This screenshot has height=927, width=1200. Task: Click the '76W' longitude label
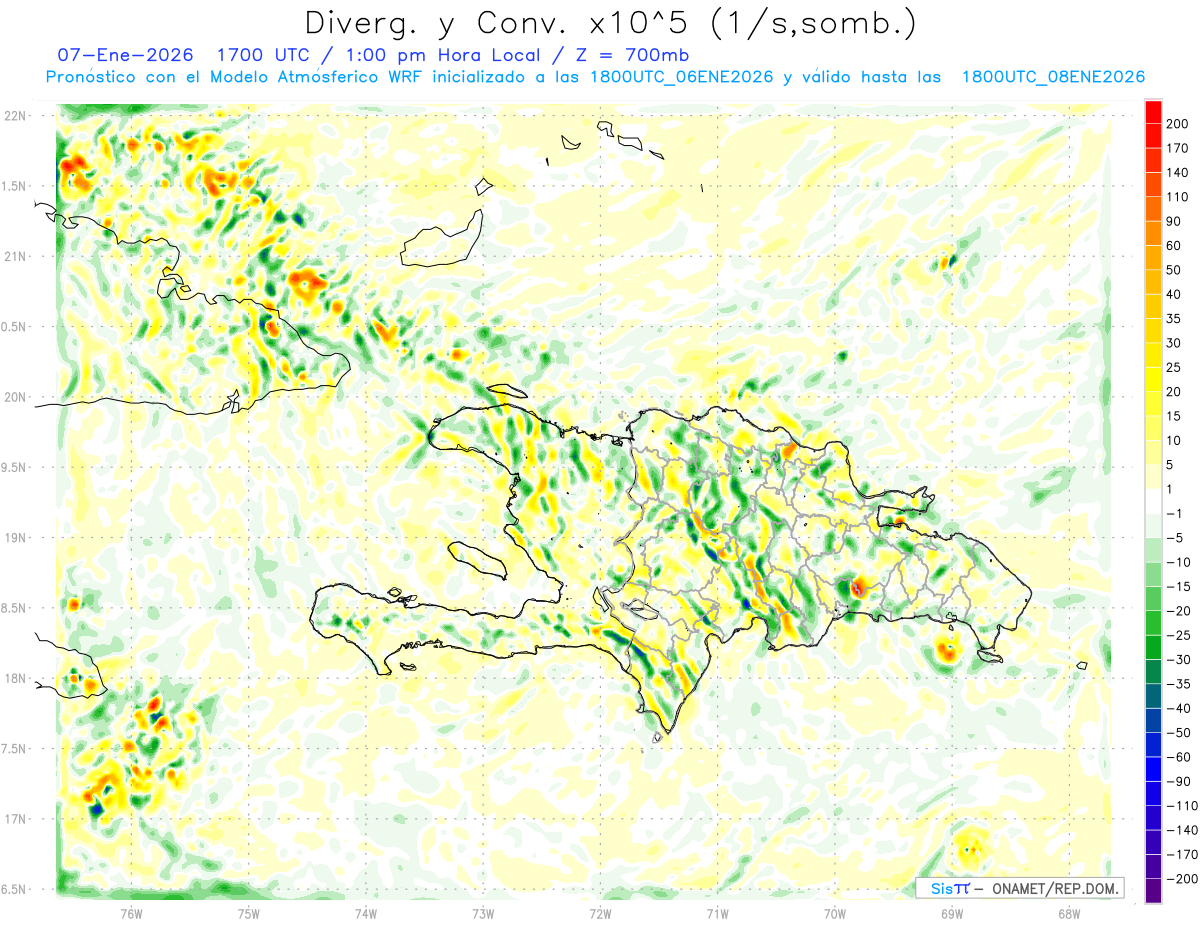(131, 914)
